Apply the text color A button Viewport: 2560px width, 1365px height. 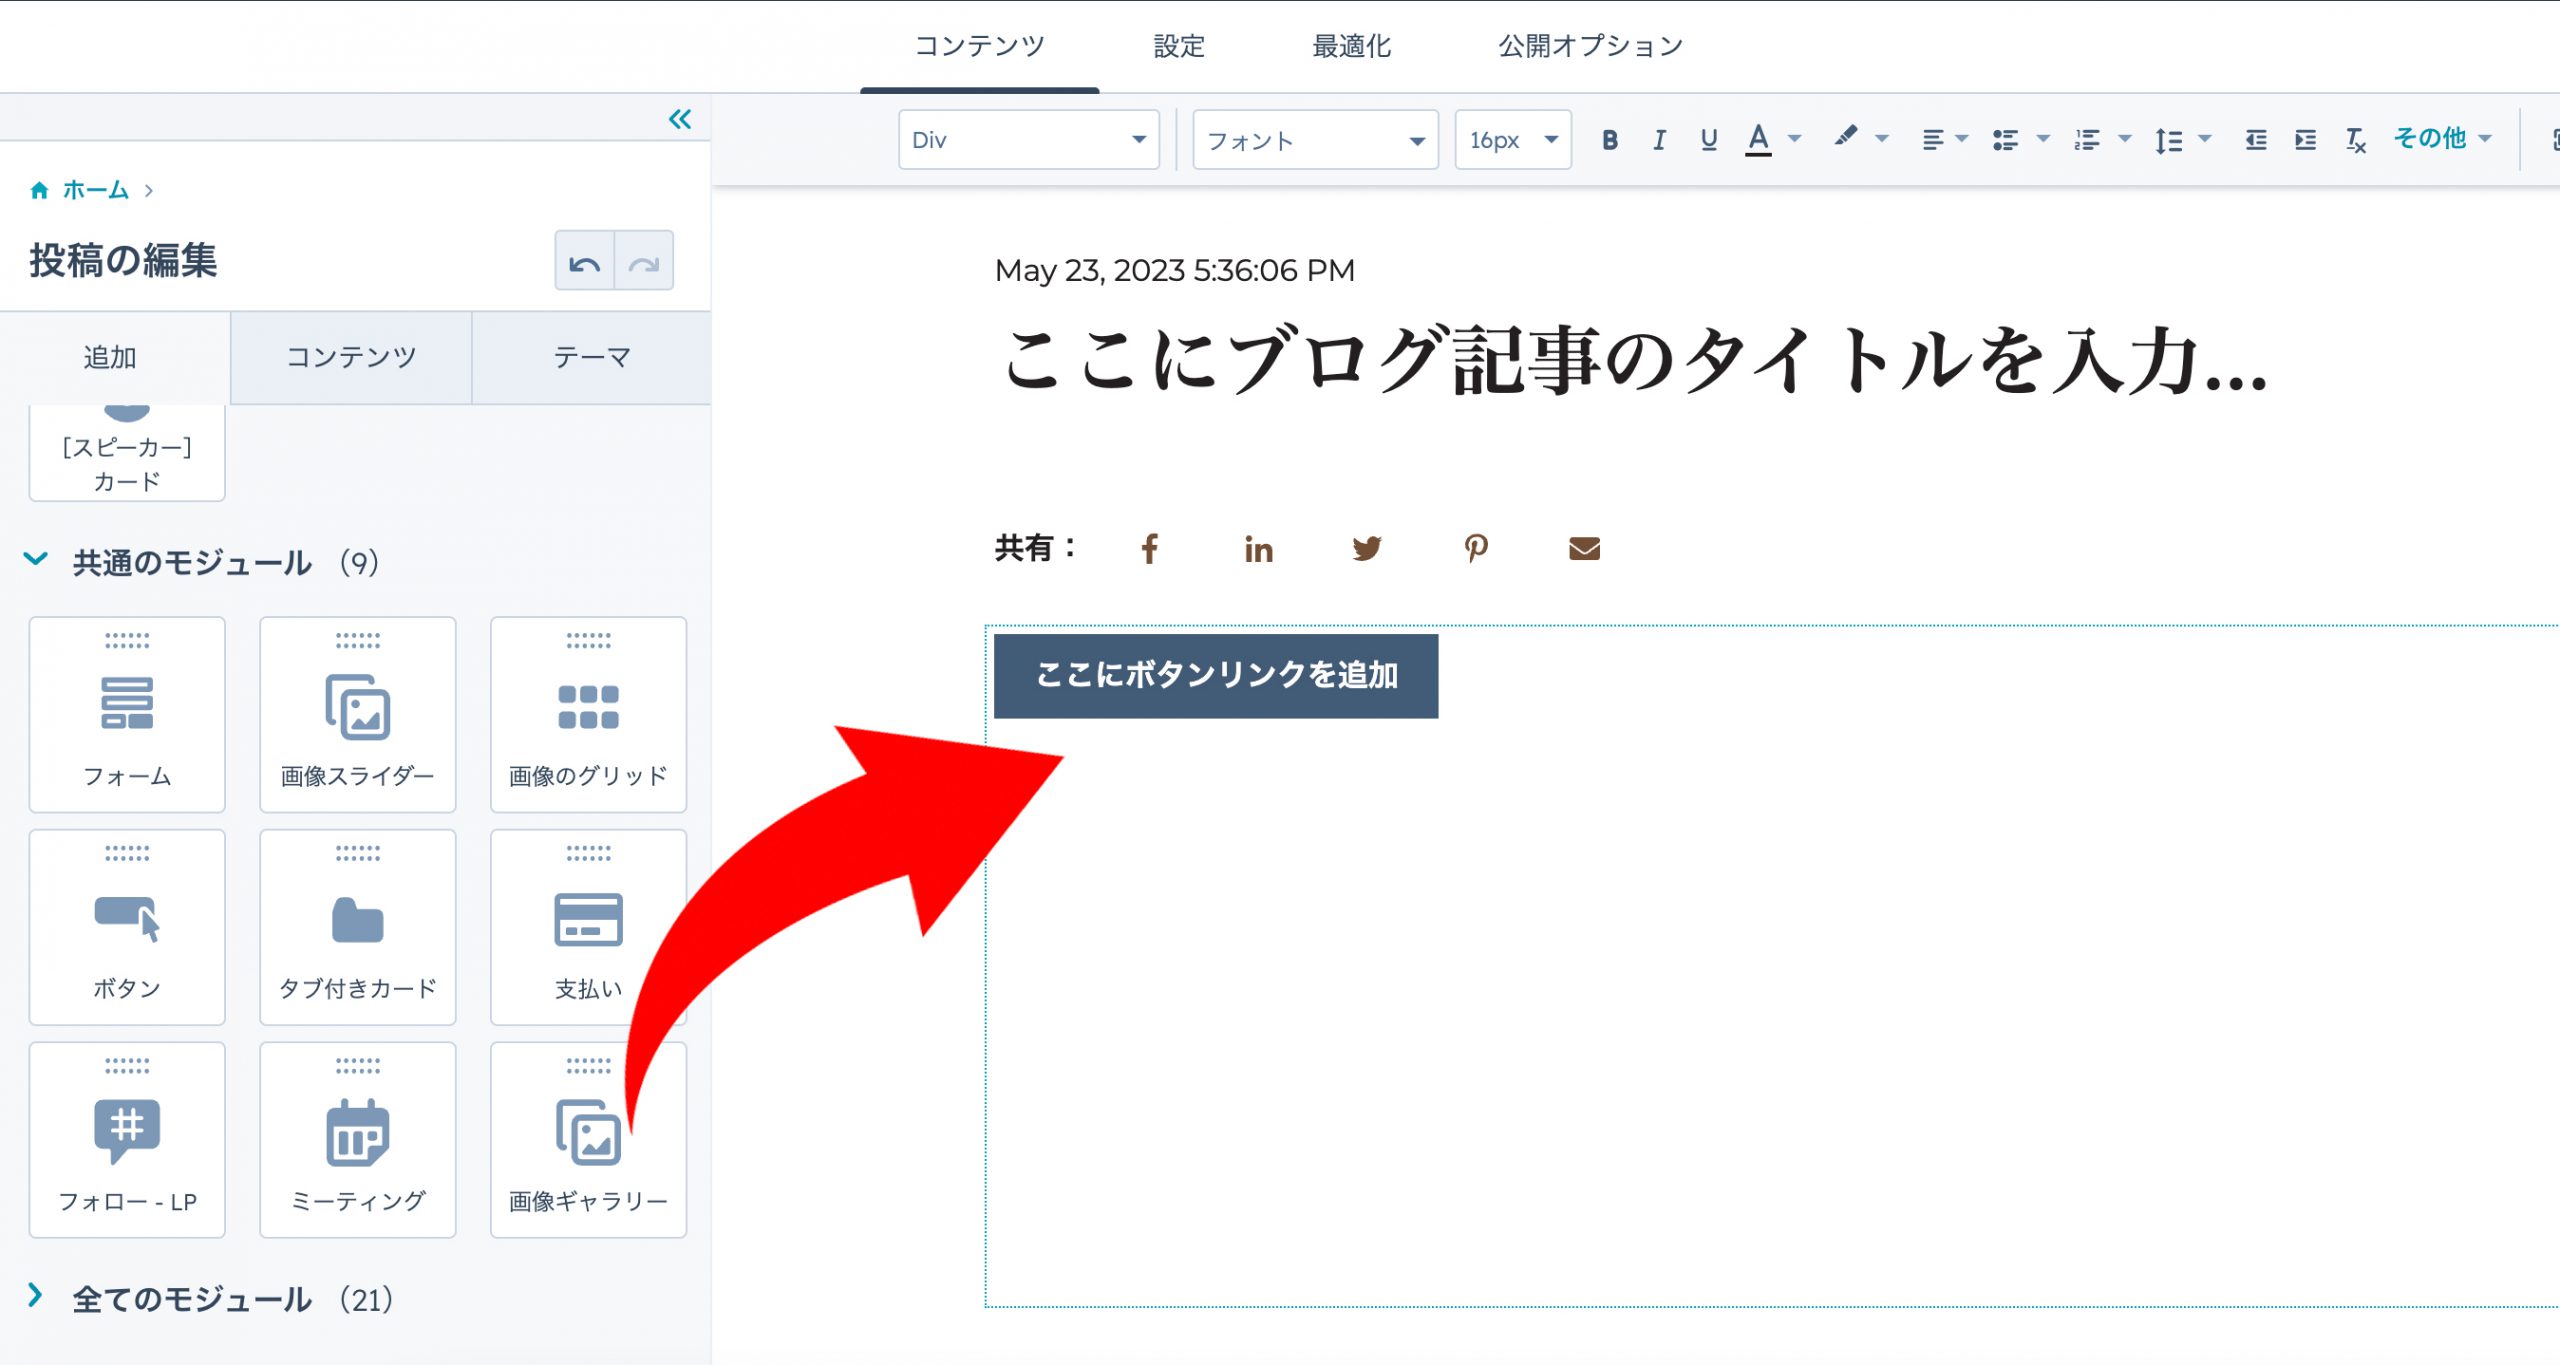pyautogui.click(x=1758, y=140)
